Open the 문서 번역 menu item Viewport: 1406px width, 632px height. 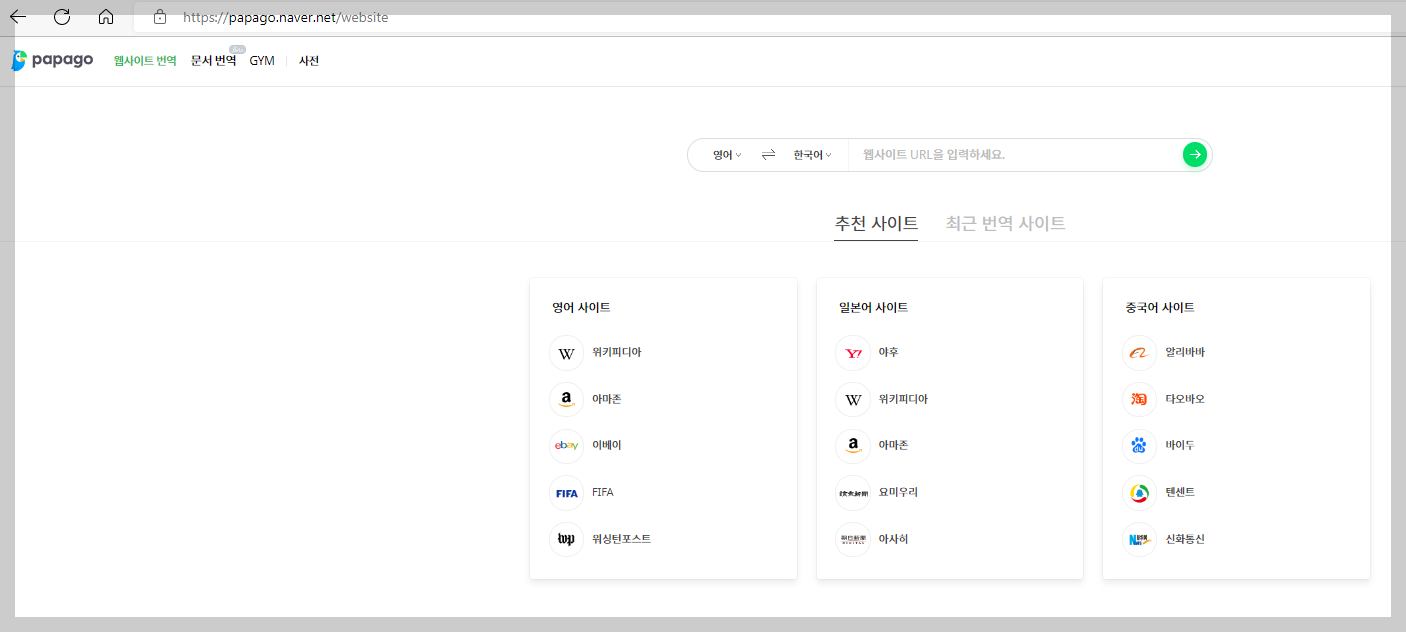point(213,60)
